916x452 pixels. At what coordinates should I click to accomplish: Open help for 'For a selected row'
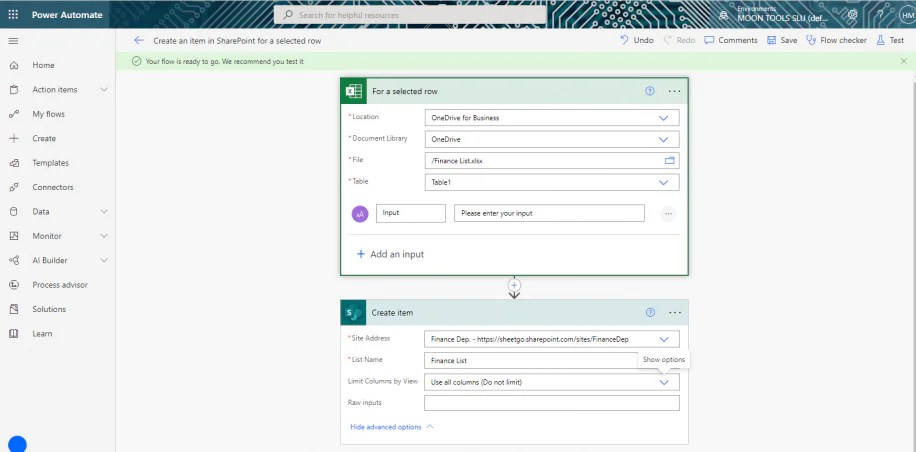pos(650,91)
